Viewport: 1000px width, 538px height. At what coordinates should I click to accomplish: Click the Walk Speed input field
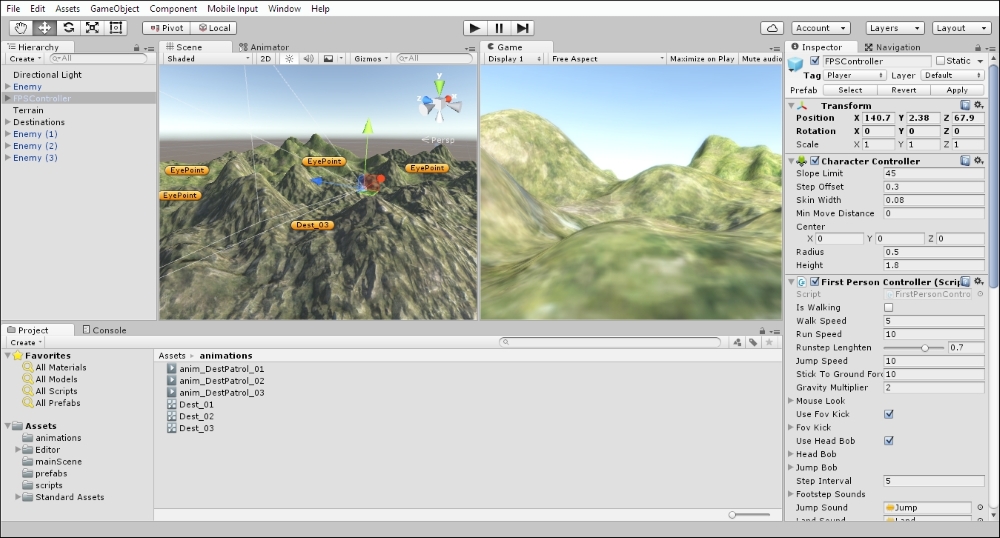tap(934, 321)
